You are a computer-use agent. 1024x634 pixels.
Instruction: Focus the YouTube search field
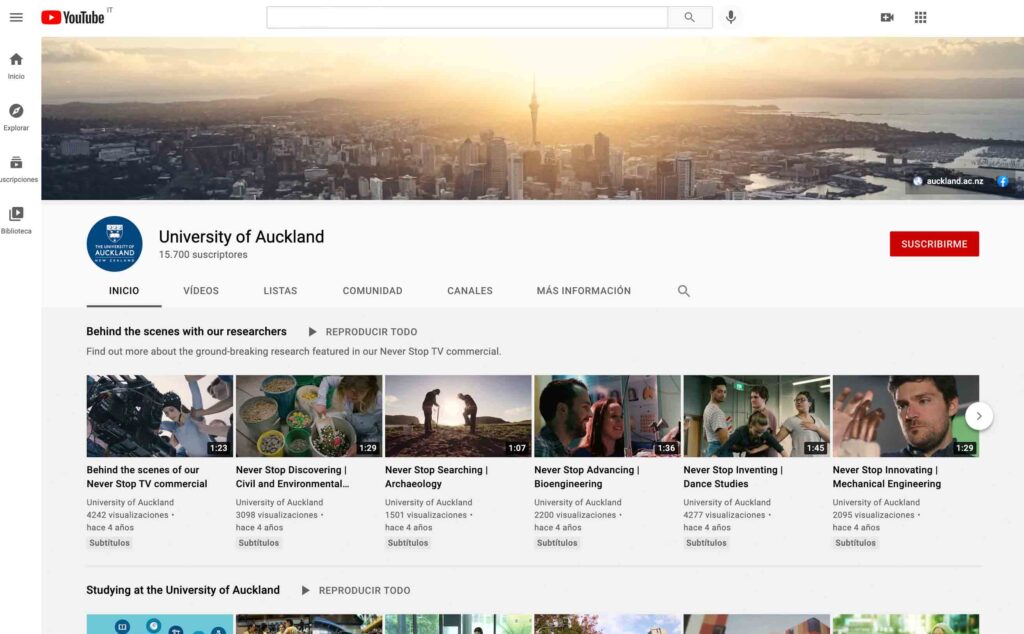tap(467, 18)
